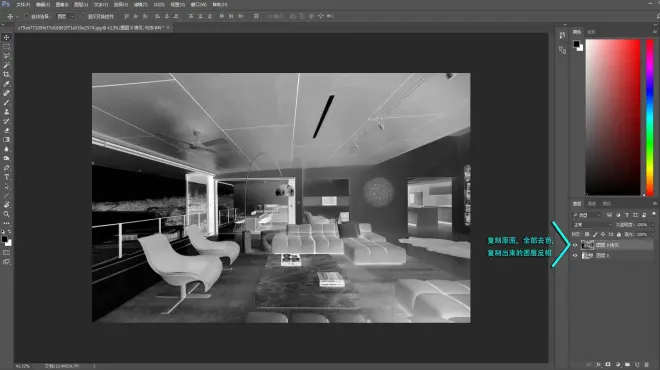Toggle visibility of the bottom layer
Screen dimensions: 660x370
(575, 256)
